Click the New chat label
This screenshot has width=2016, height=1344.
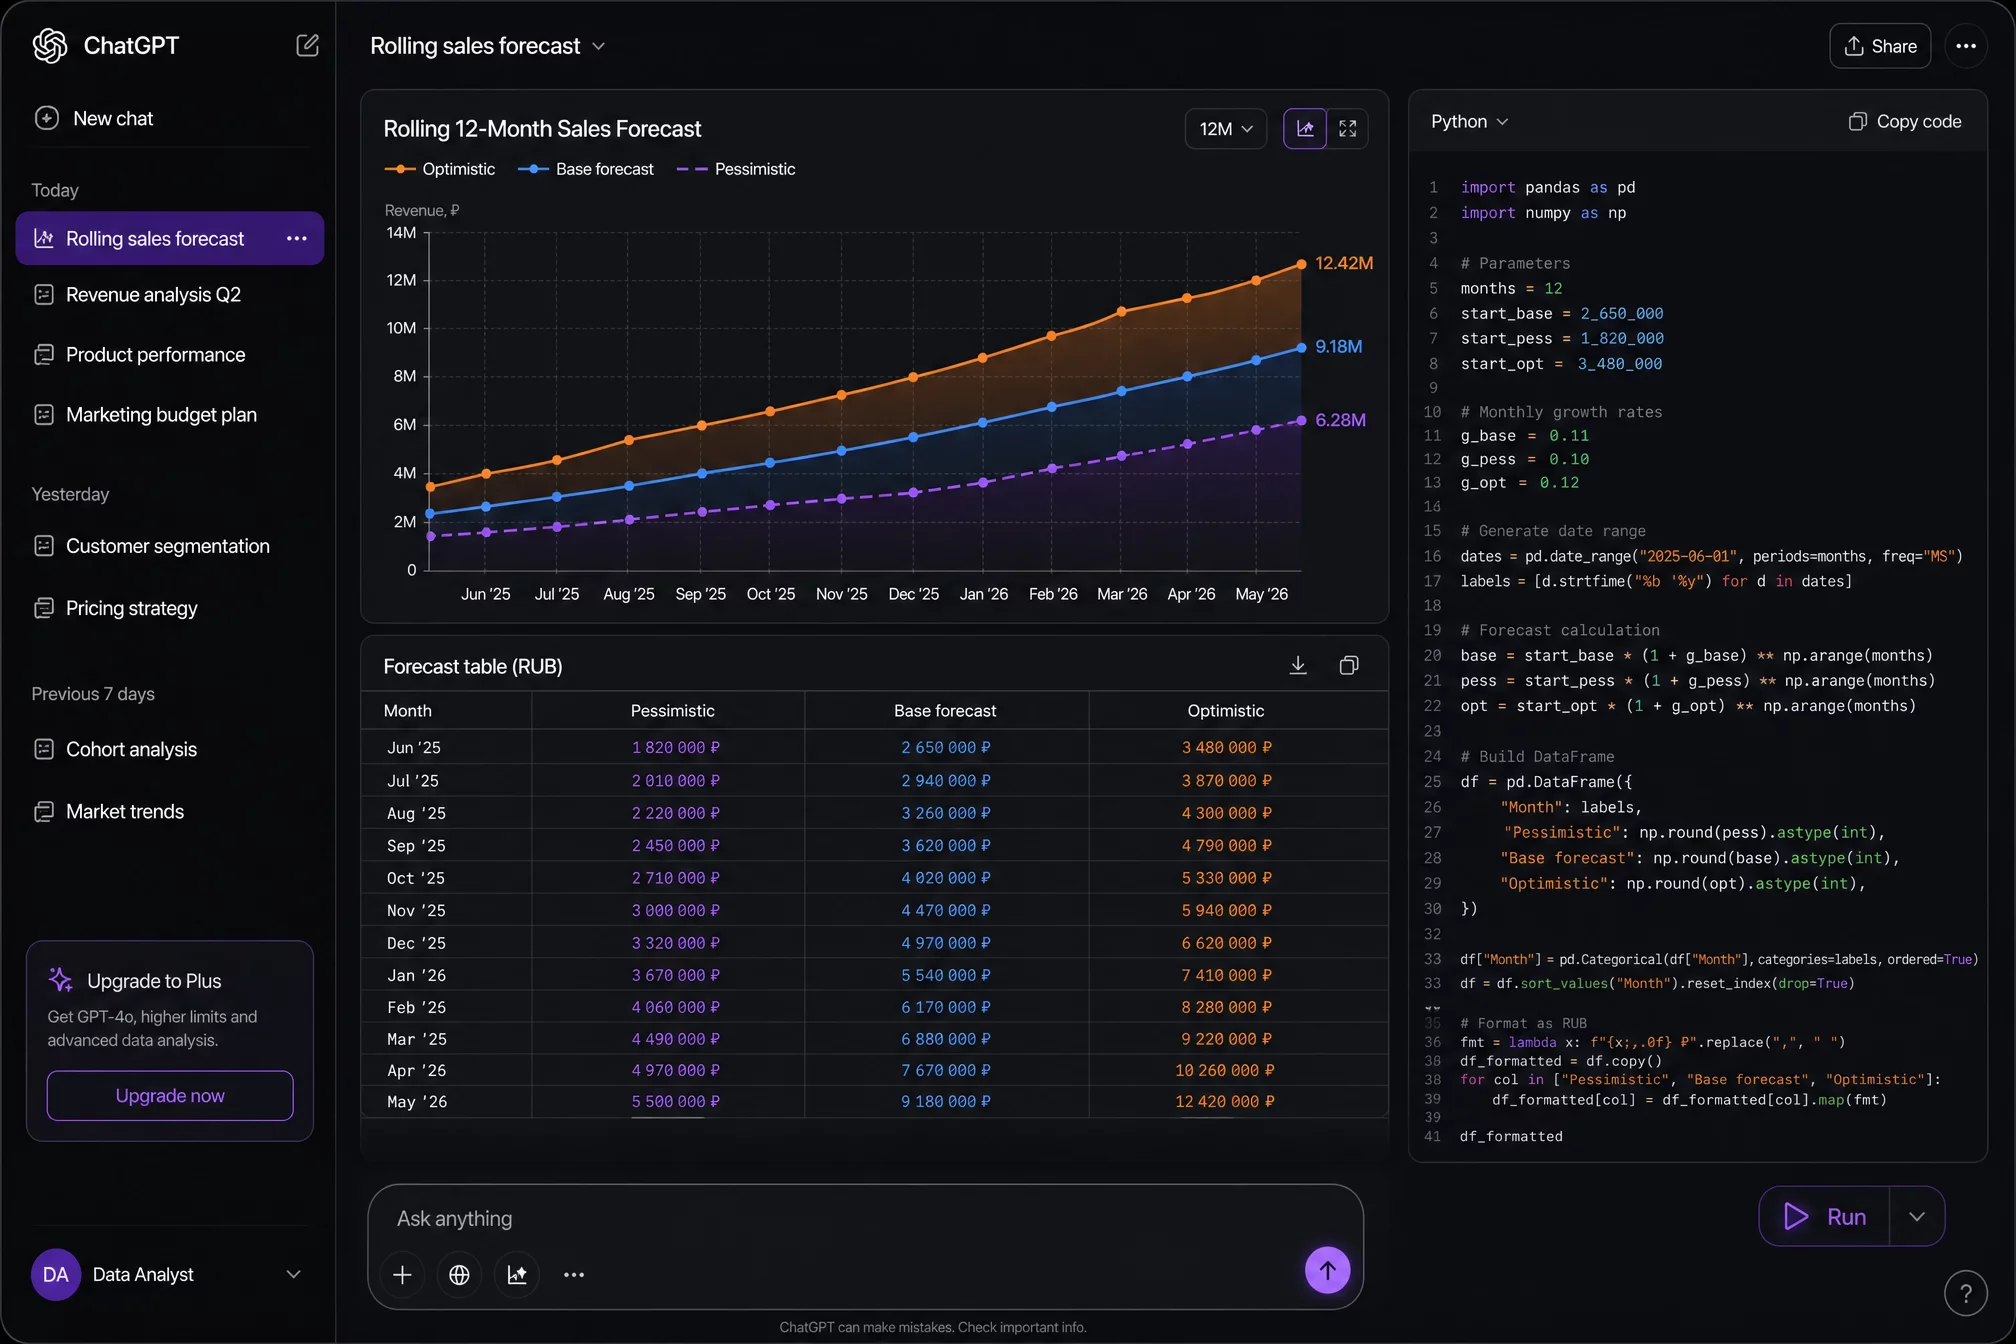click(x=113, y=118)
